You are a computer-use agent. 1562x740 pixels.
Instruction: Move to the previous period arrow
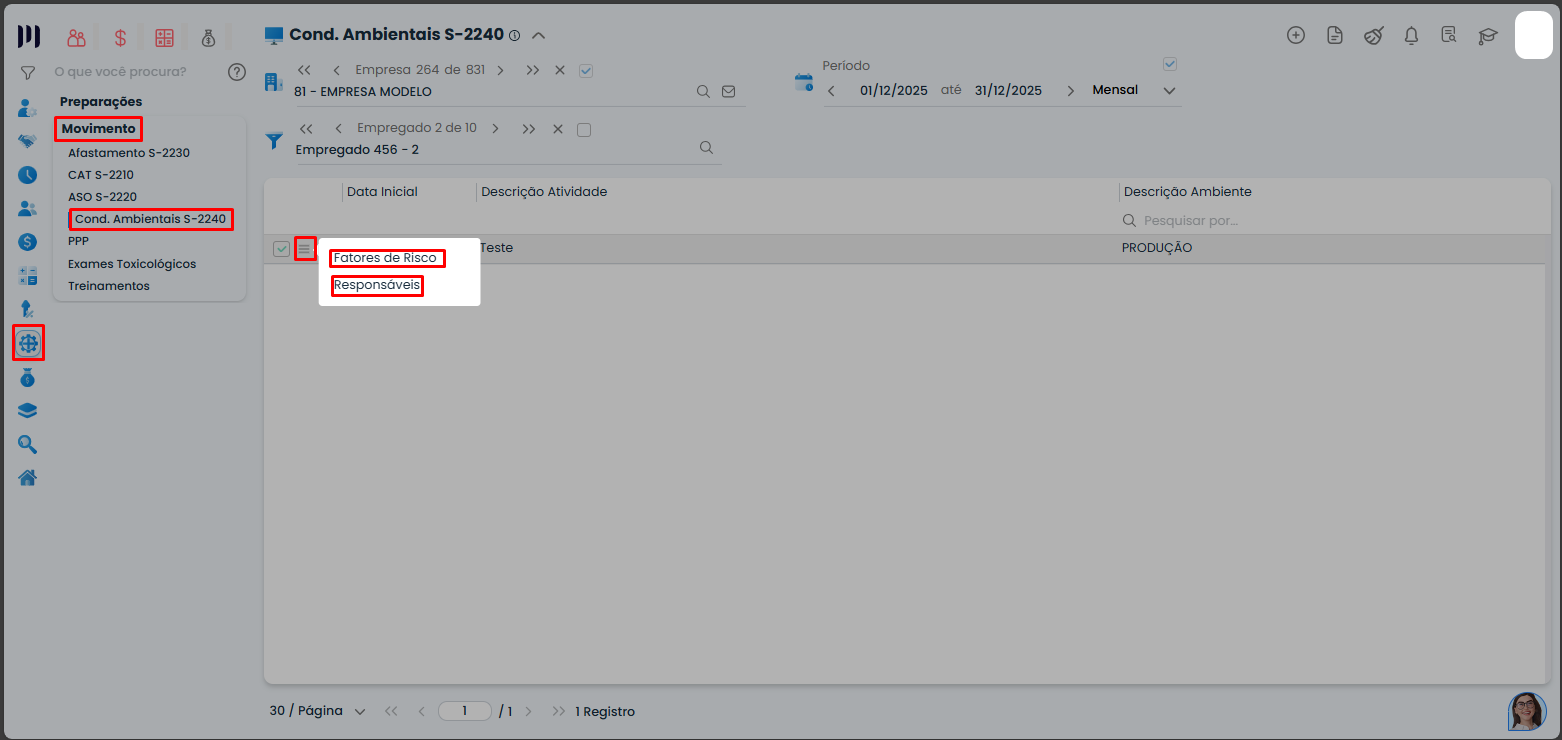tap(831, 91)
